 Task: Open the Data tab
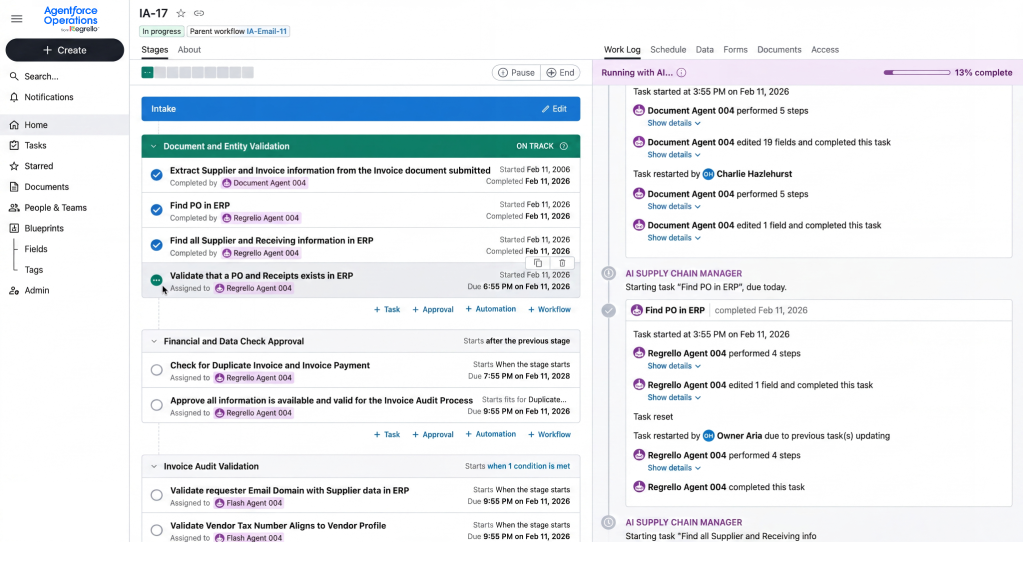tap(705, 50)
